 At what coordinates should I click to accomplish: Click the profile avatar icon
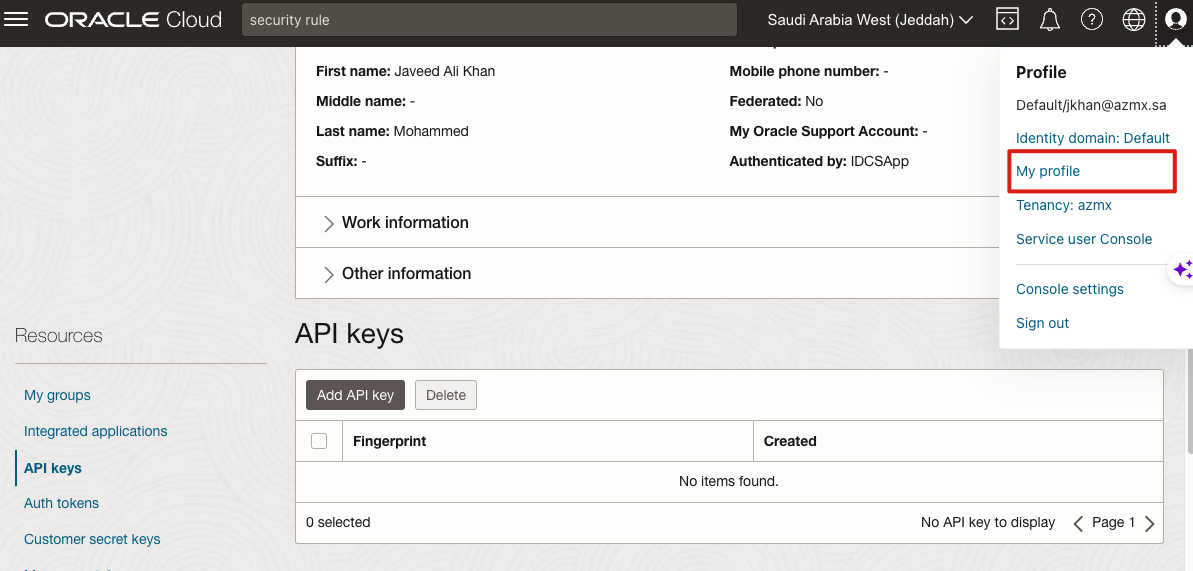(x=1175, y=20)
